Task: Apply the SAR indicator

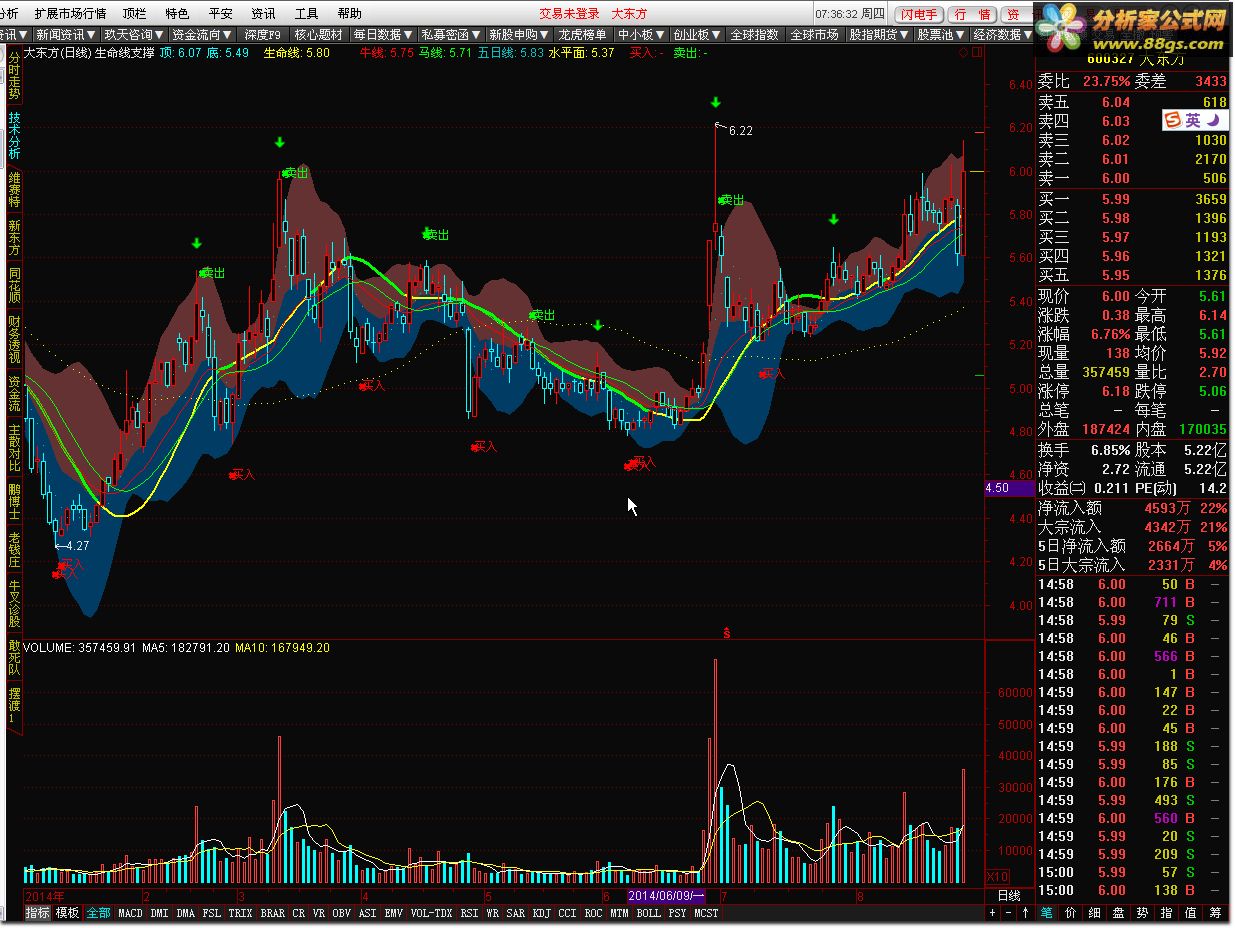Action: [515, 913]
